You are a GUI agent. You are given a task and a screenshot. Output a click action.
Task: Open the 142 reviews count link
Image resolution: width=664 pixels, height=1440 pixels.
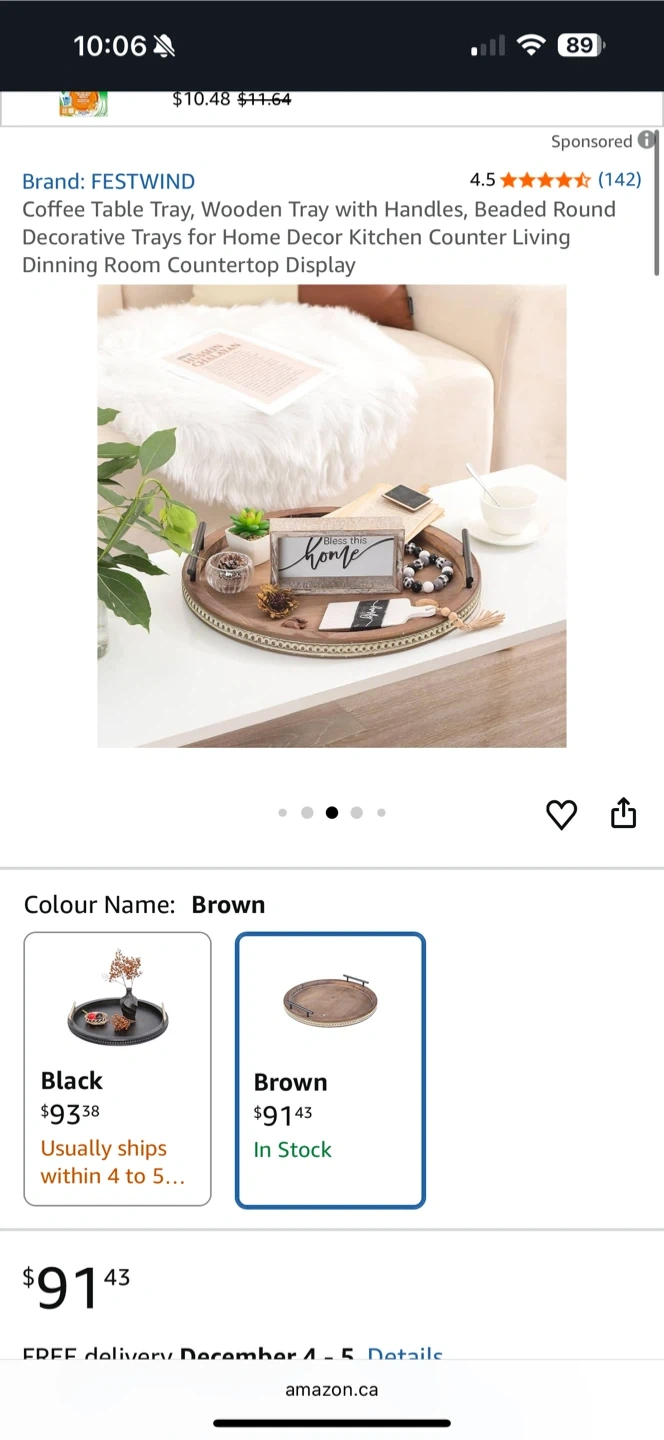coord(620,180)
